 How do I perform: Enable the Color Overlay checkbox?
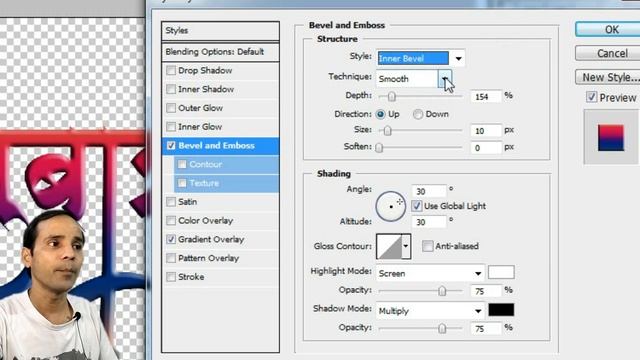(x=171, y=221)
